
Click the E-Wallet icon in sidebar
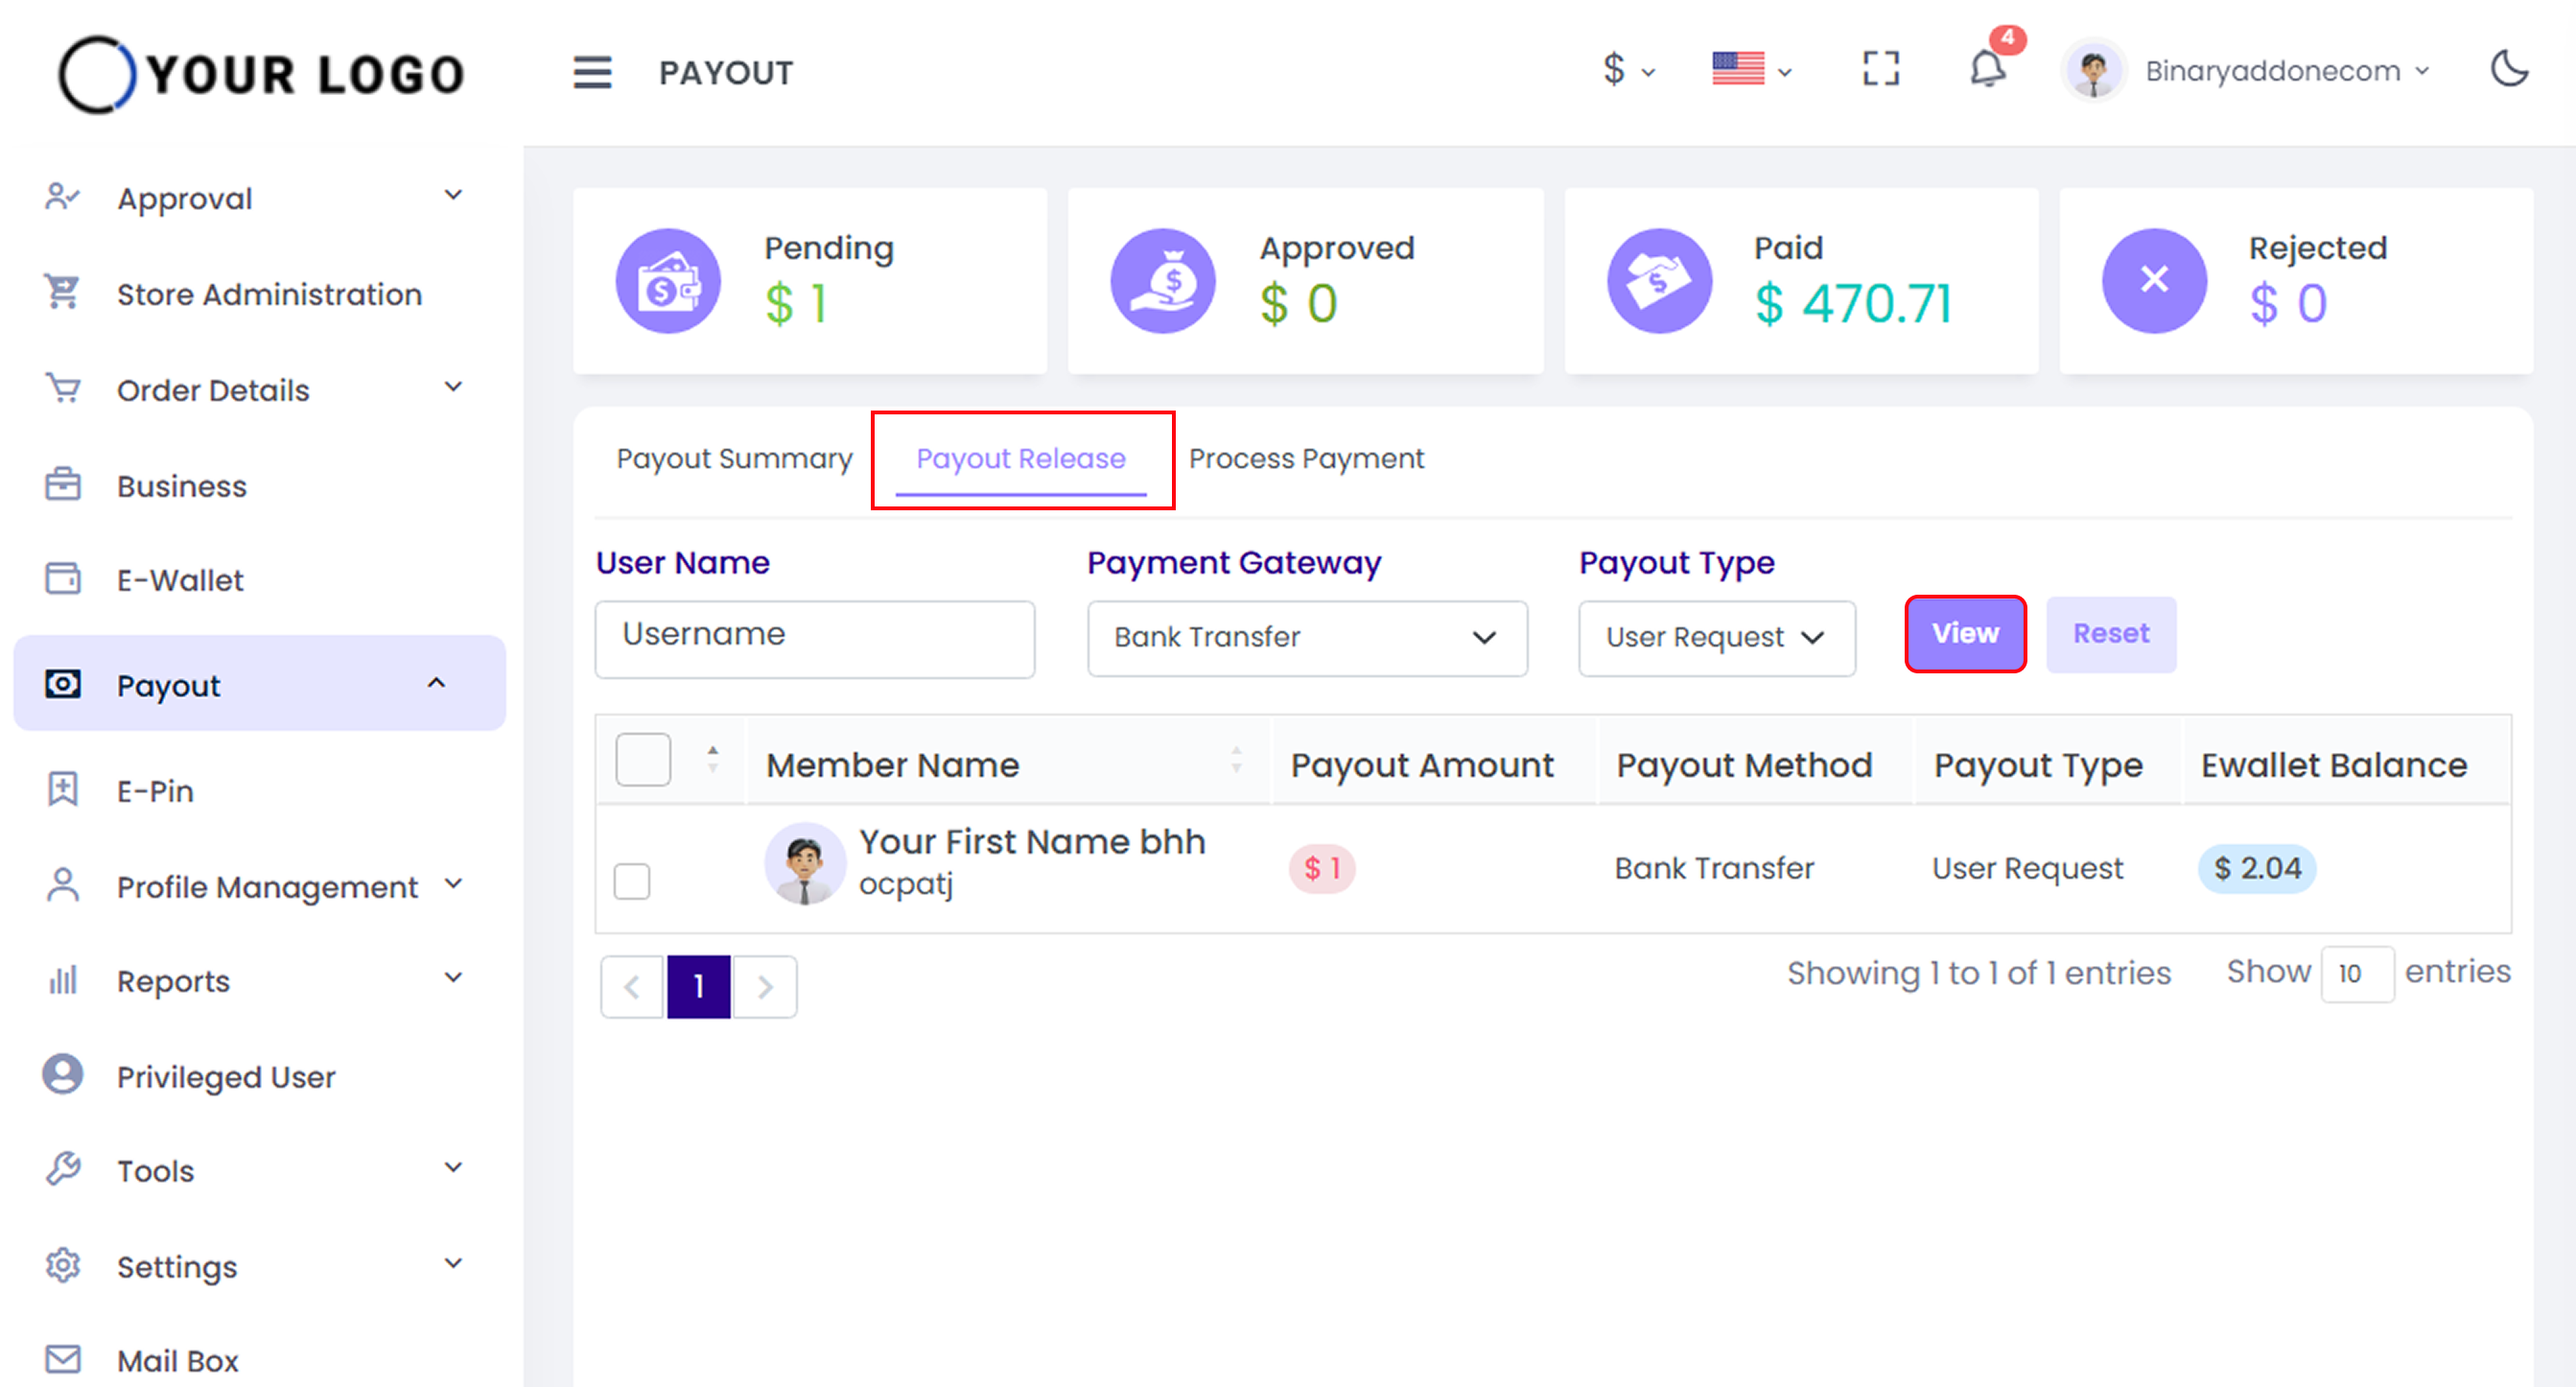tap(62, 579)
